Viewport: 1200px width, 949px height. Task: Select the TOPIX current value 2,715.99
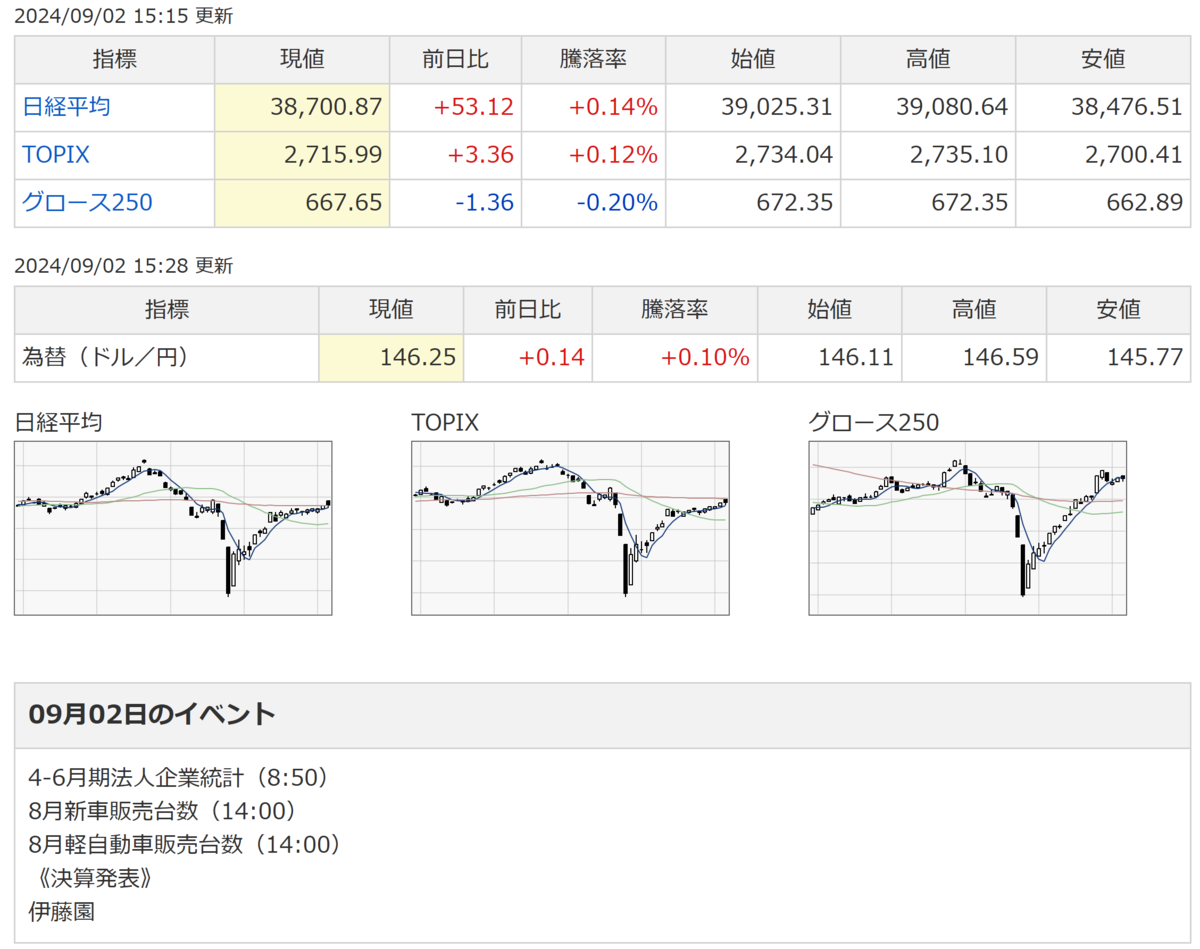pos(334,155)
